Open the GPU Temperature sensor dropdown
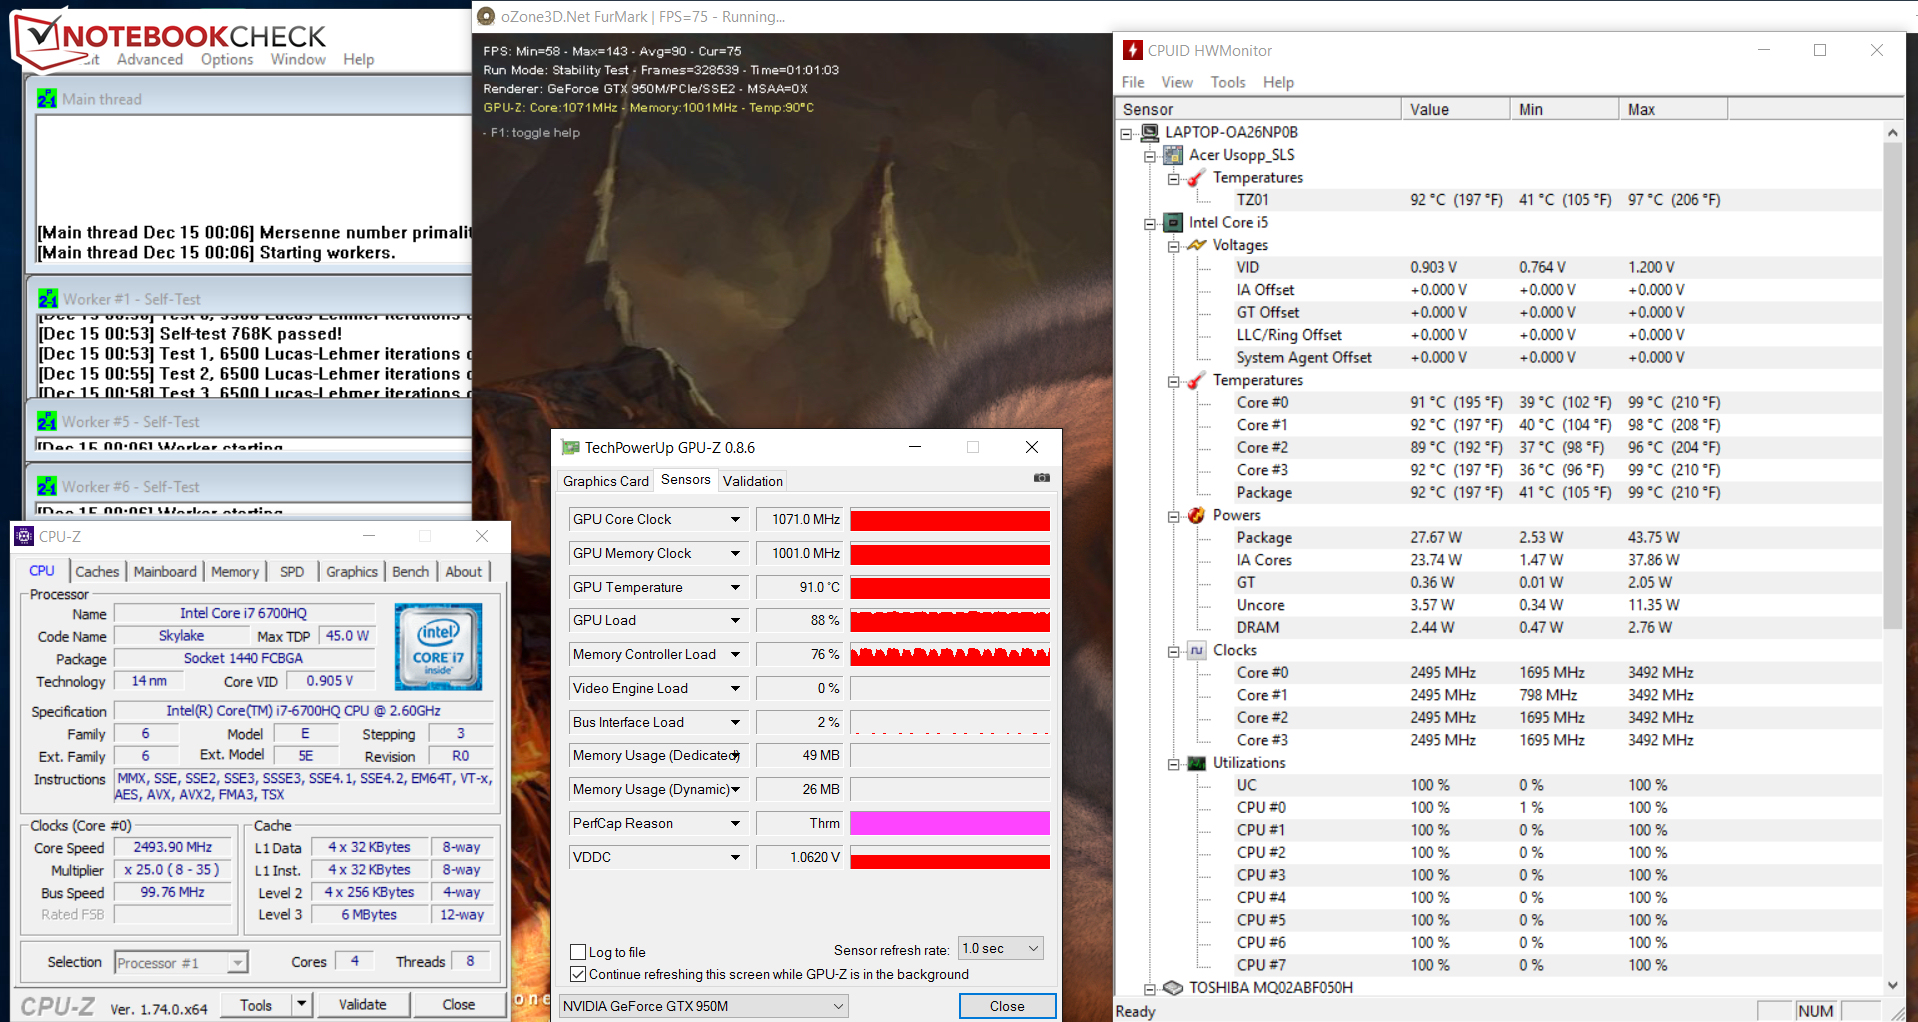 735,587
